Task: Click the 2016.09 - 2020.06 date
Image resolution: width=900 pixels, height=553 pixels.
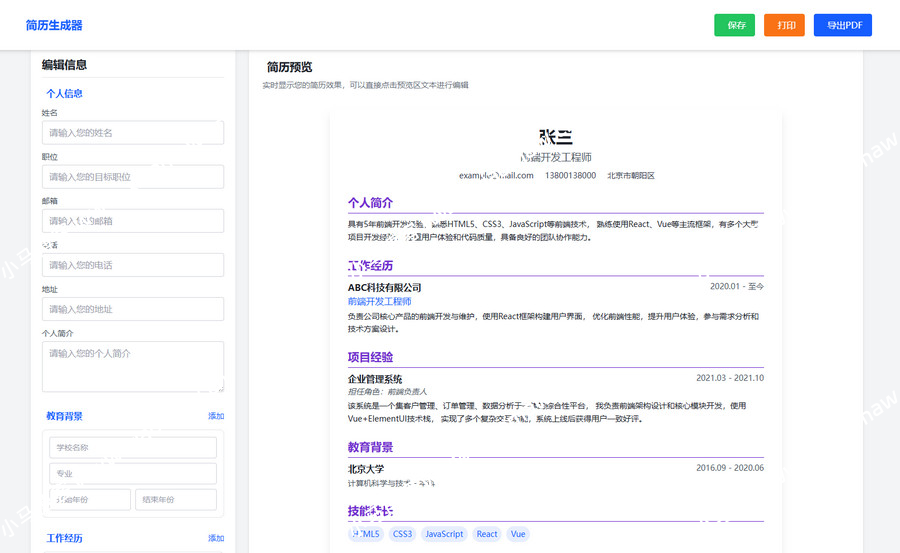Action: click(730, 468)
